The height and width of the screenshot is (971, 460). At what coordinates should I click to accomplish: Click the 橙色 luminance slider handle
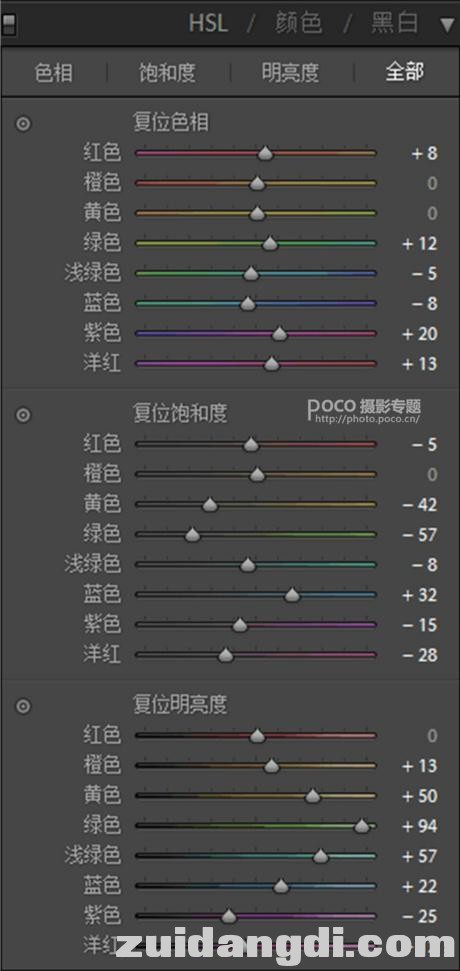pyautogui.click(x=272, y=766)
